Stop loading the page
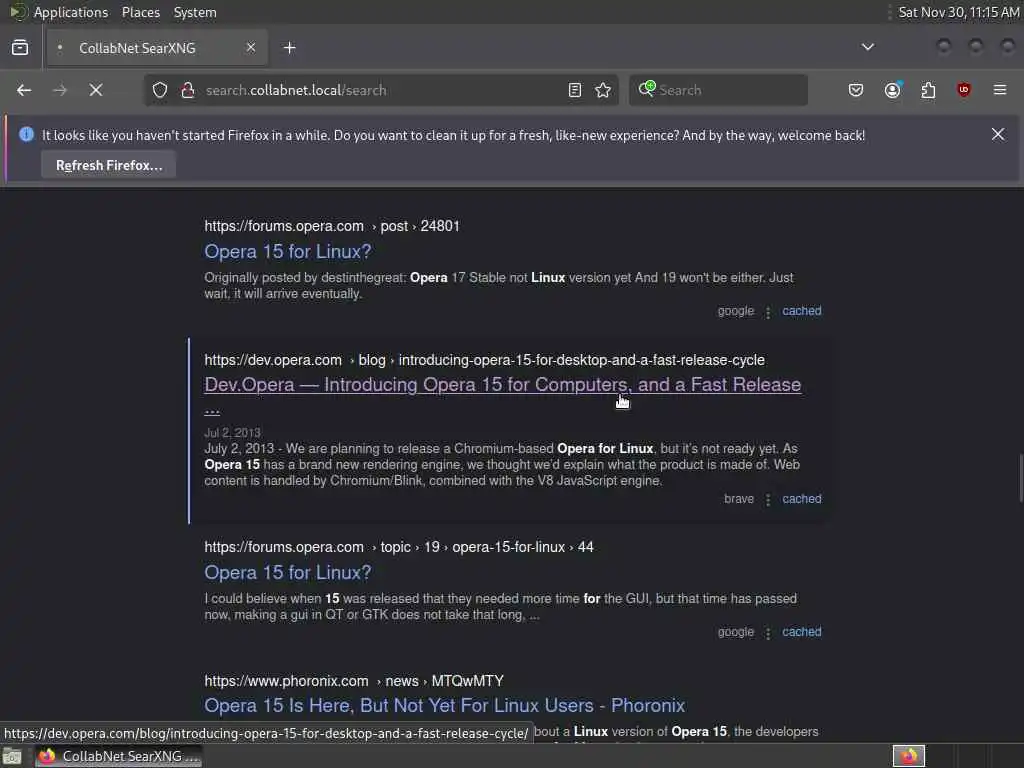 point(96,90)
